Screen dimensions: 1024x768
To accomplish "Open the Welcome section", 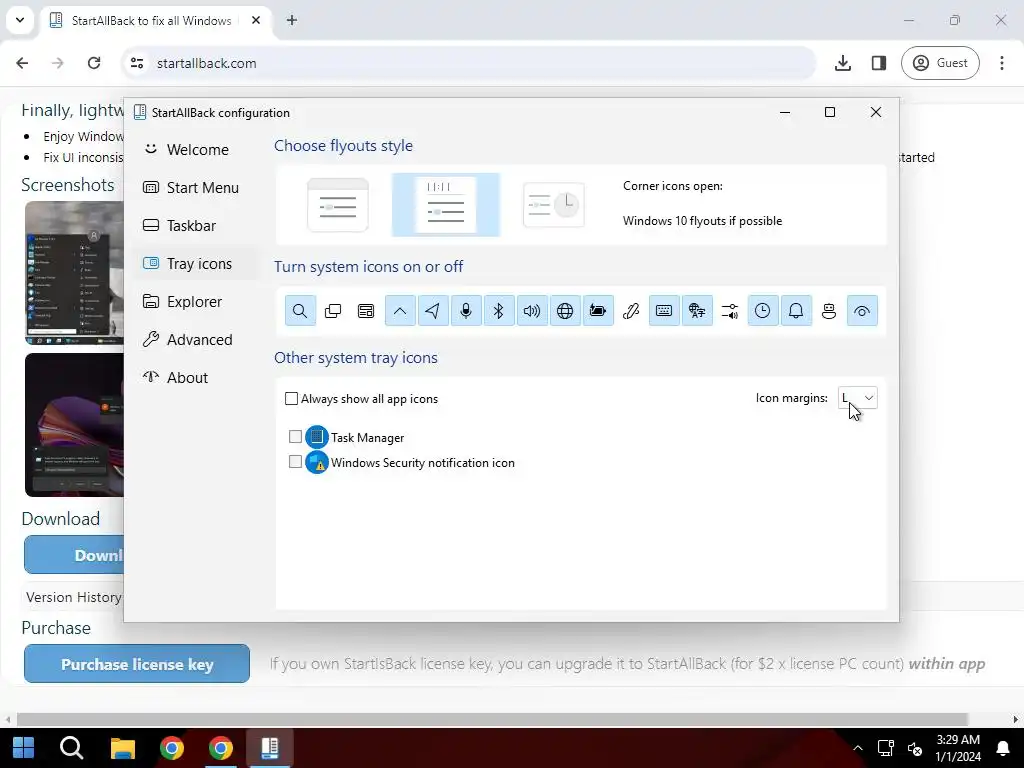I will 196,150.
